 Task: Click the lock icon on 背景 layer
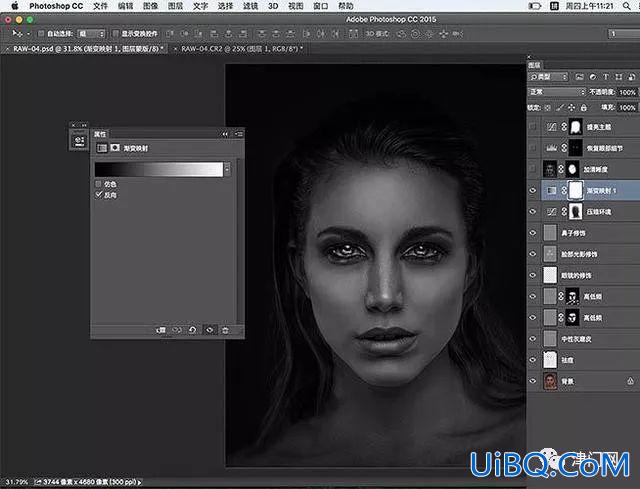click(x=630, y=381)
